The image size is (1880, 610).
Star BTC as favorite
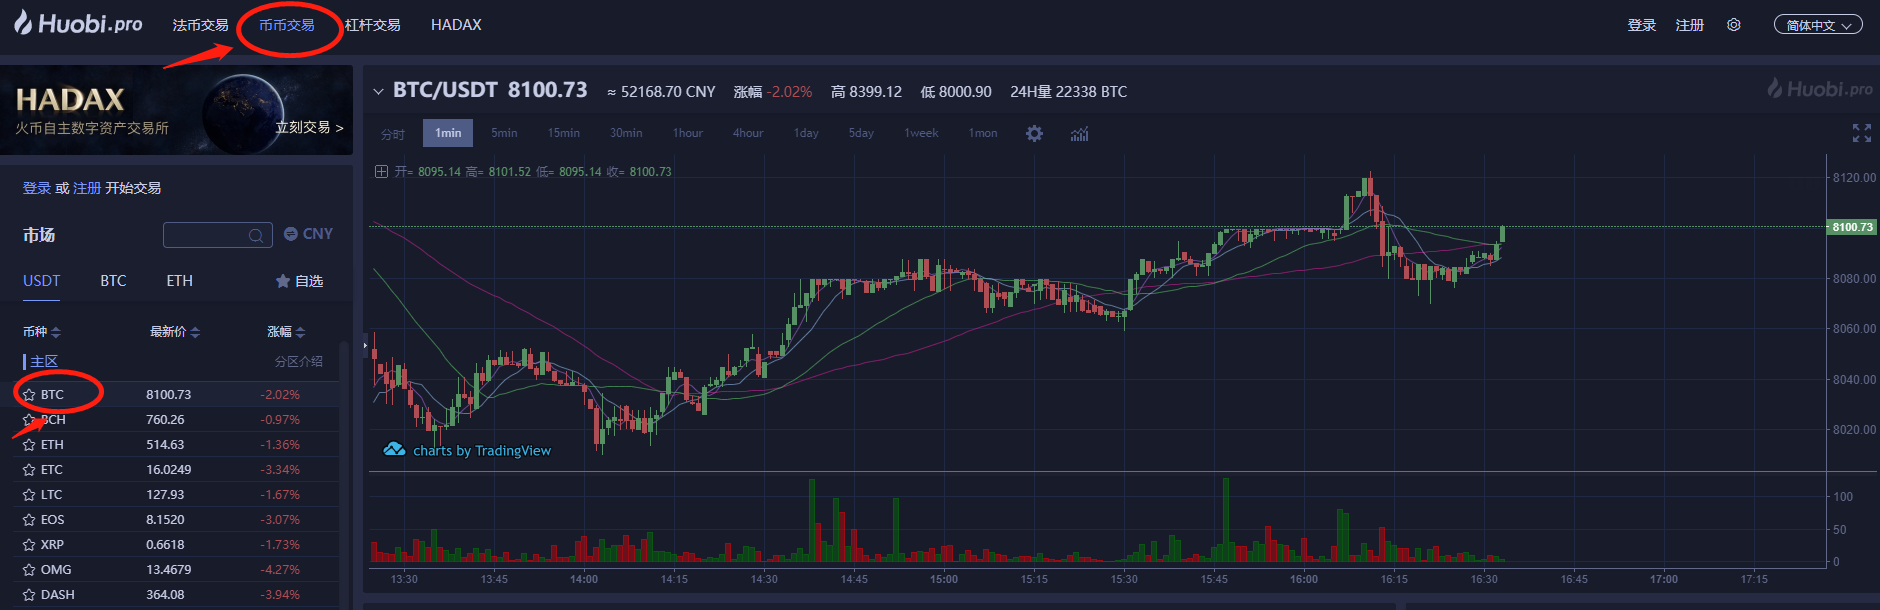click(29, 395)
